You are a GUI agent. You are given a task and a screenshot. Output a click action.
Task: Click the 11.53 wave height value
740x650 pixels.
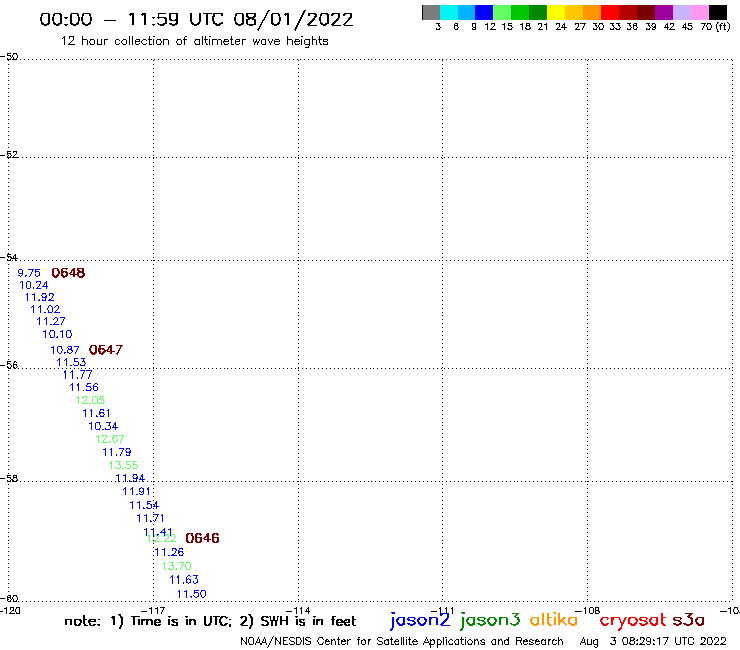tap(71, 363)
